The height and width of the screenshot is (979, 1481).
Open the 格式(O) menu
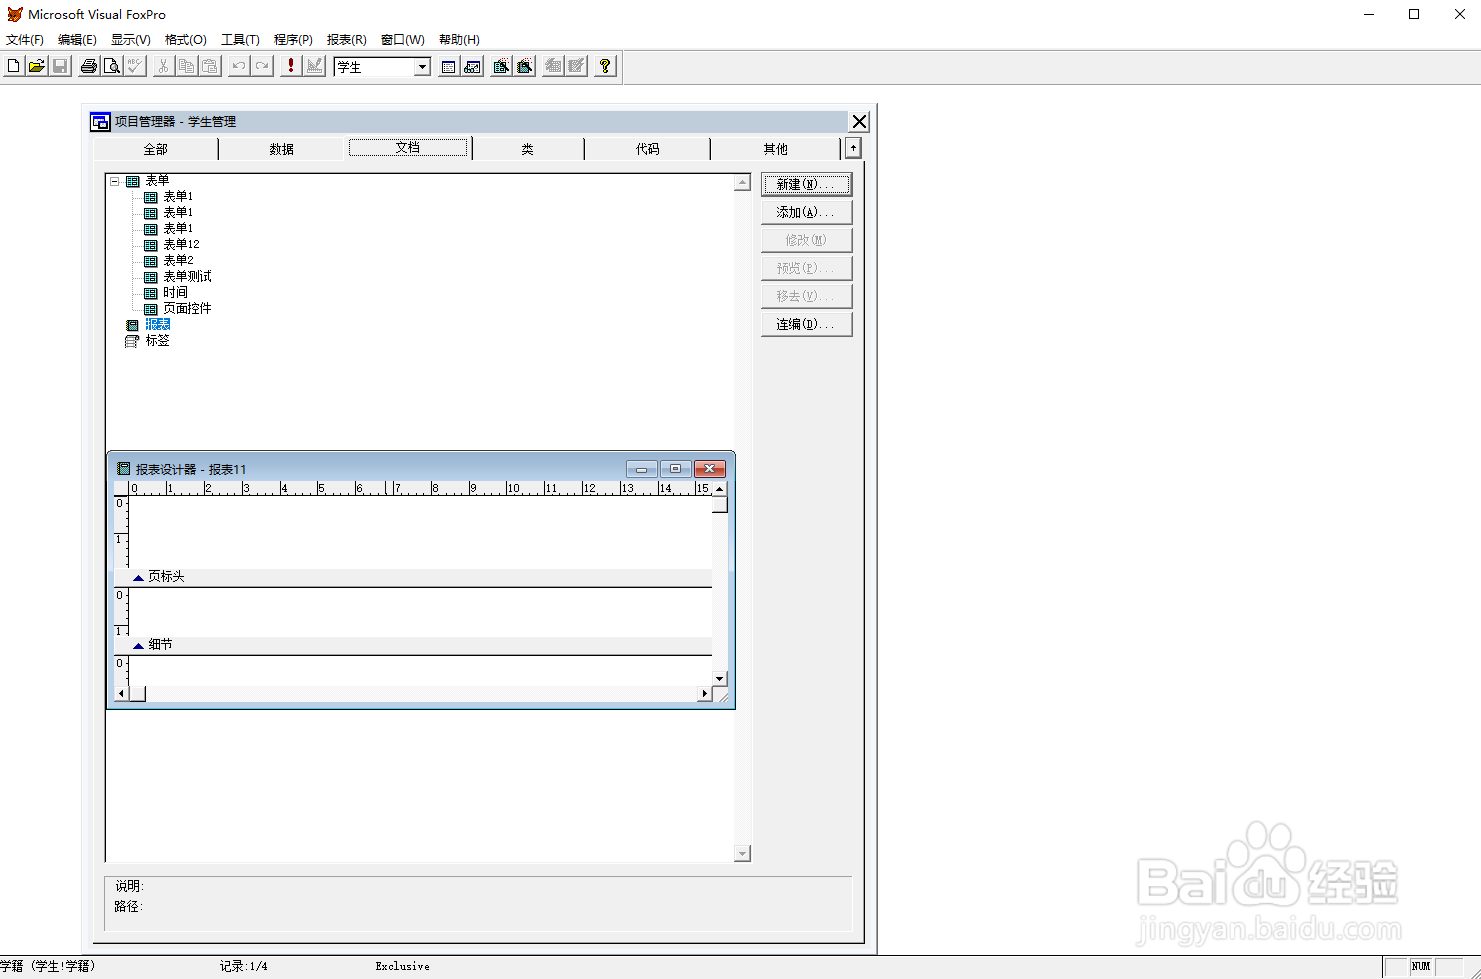point(185,40)
